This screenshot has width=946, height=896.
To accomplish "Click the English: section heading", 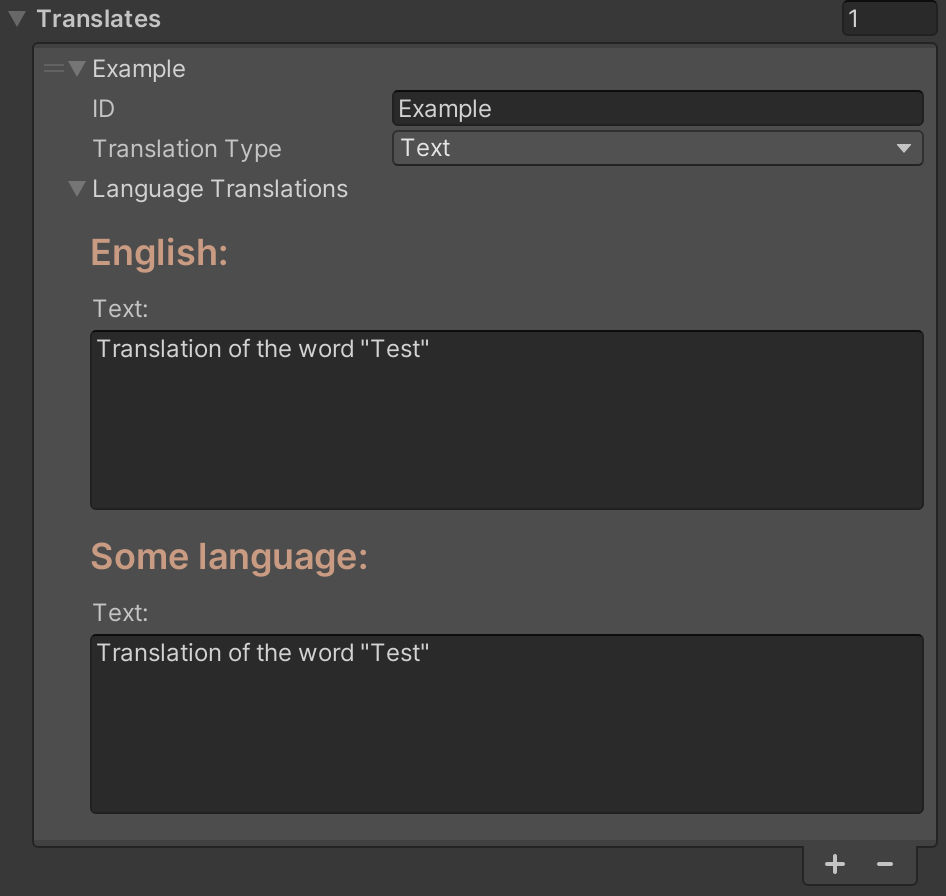I will 160,253.
